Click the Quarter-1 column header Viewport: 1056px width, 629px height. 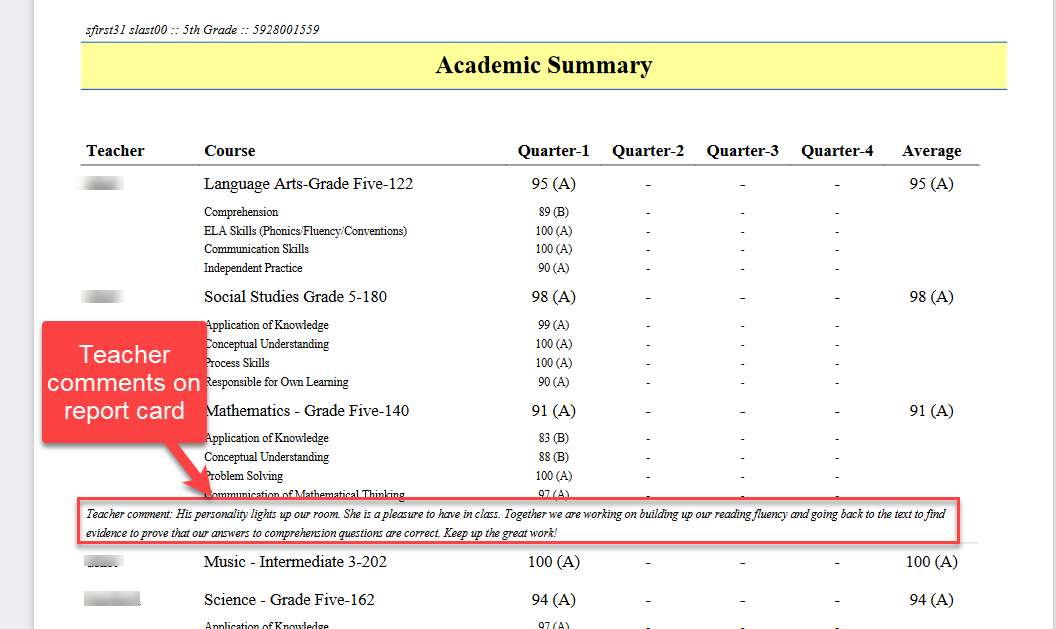pyautogui.click(x=553, y=151)
